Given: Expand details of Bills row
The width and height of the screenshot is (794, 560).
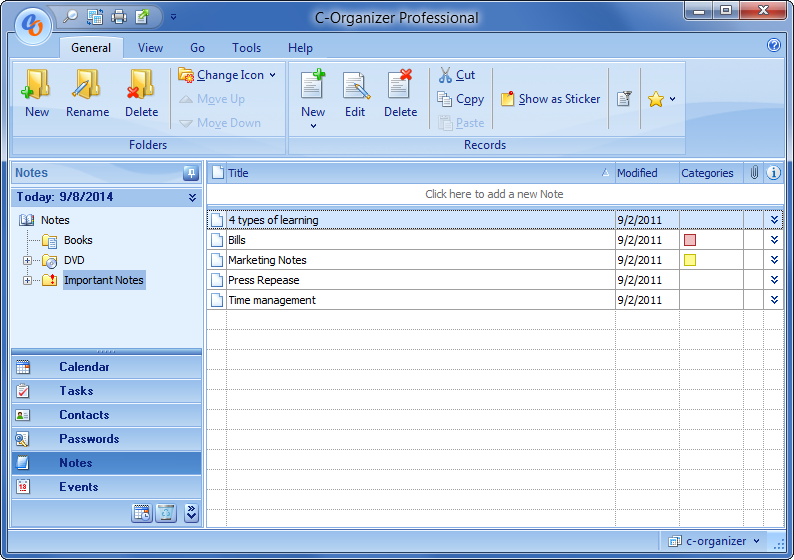Looking at the screenshot, I should 774,239.
